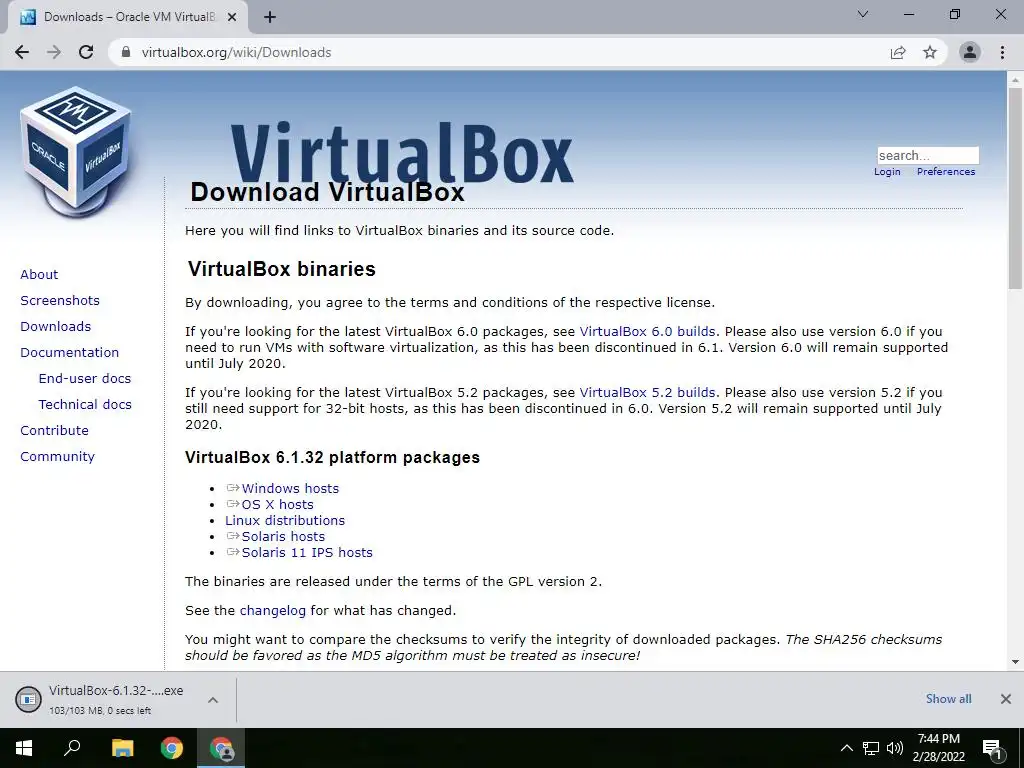Open the Downloads sidebar link
The width and height of the screenshot is (1024, 768).
tap(56, 327)
